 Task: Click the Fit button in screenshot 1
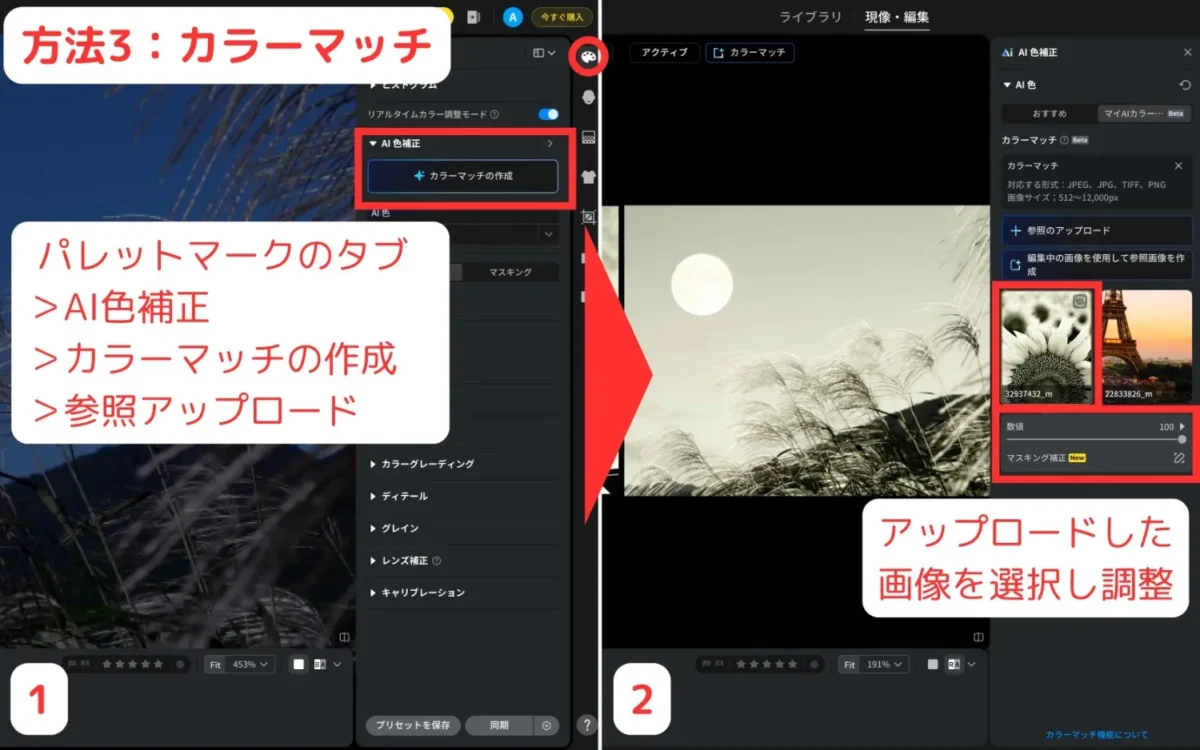(x=216, y=664)
